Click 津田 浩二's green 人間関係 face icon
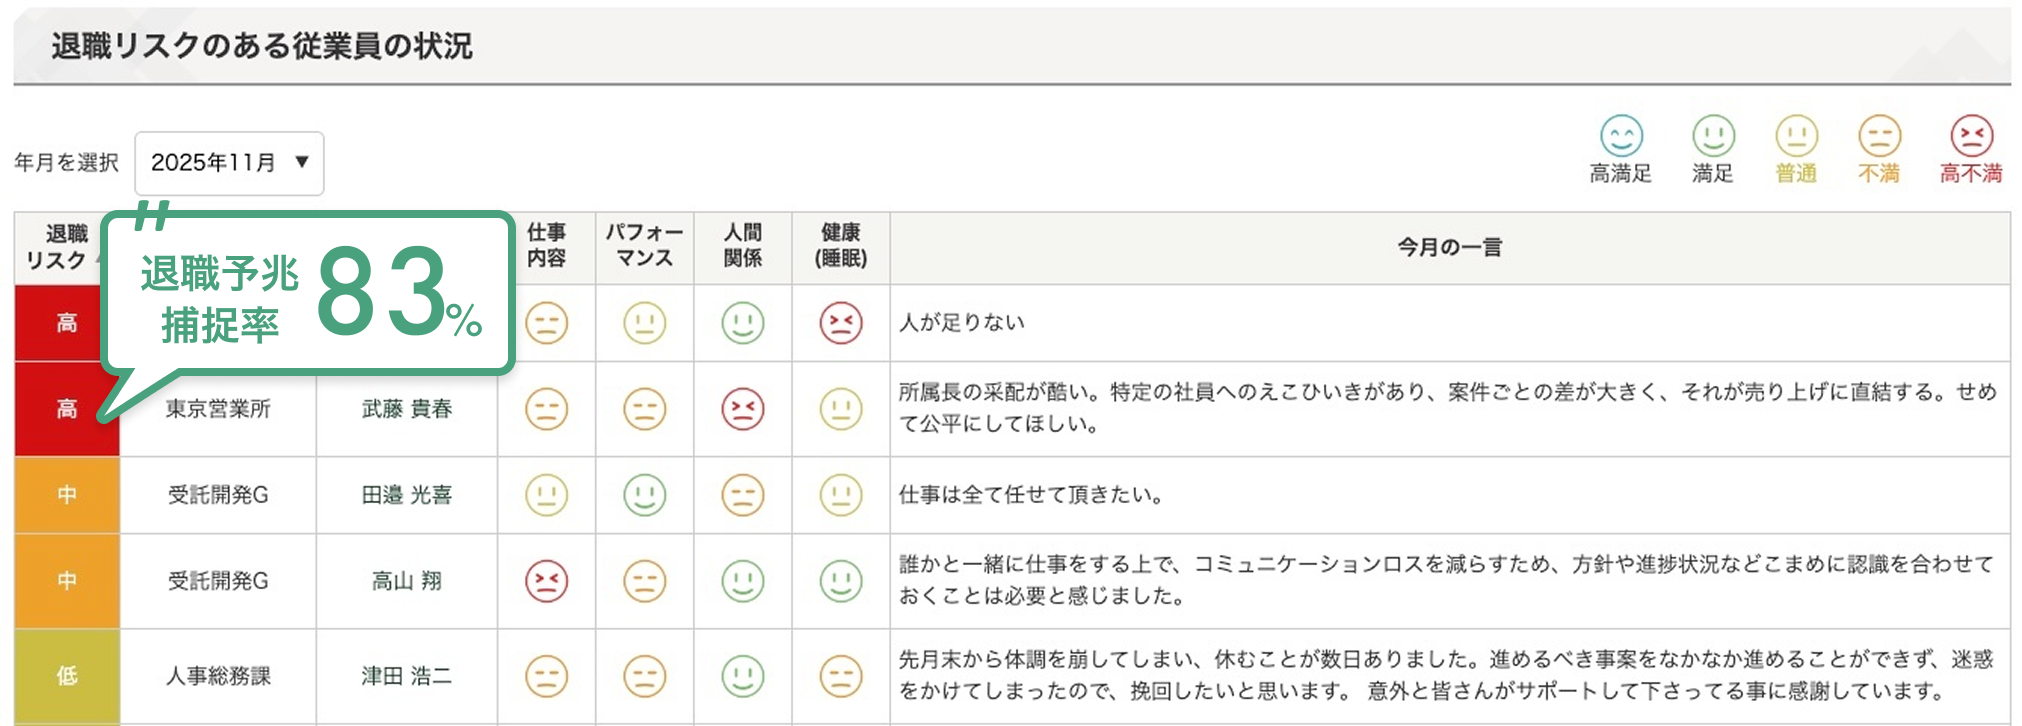 pyautogui.click(x=743, y=676)
